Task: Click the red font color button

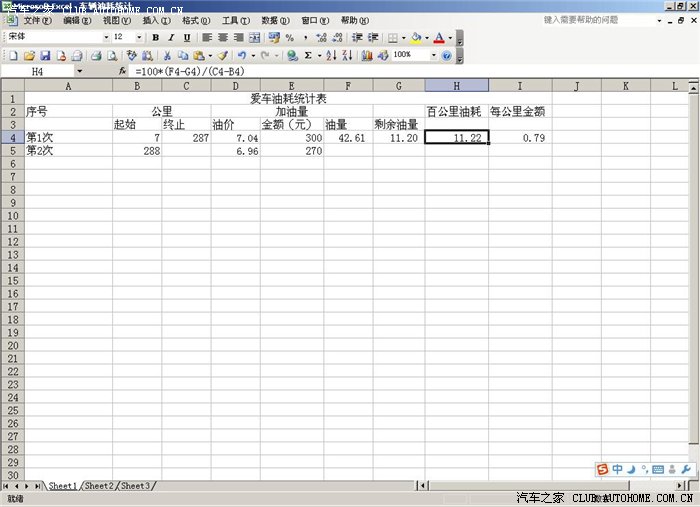Action: 438,37
